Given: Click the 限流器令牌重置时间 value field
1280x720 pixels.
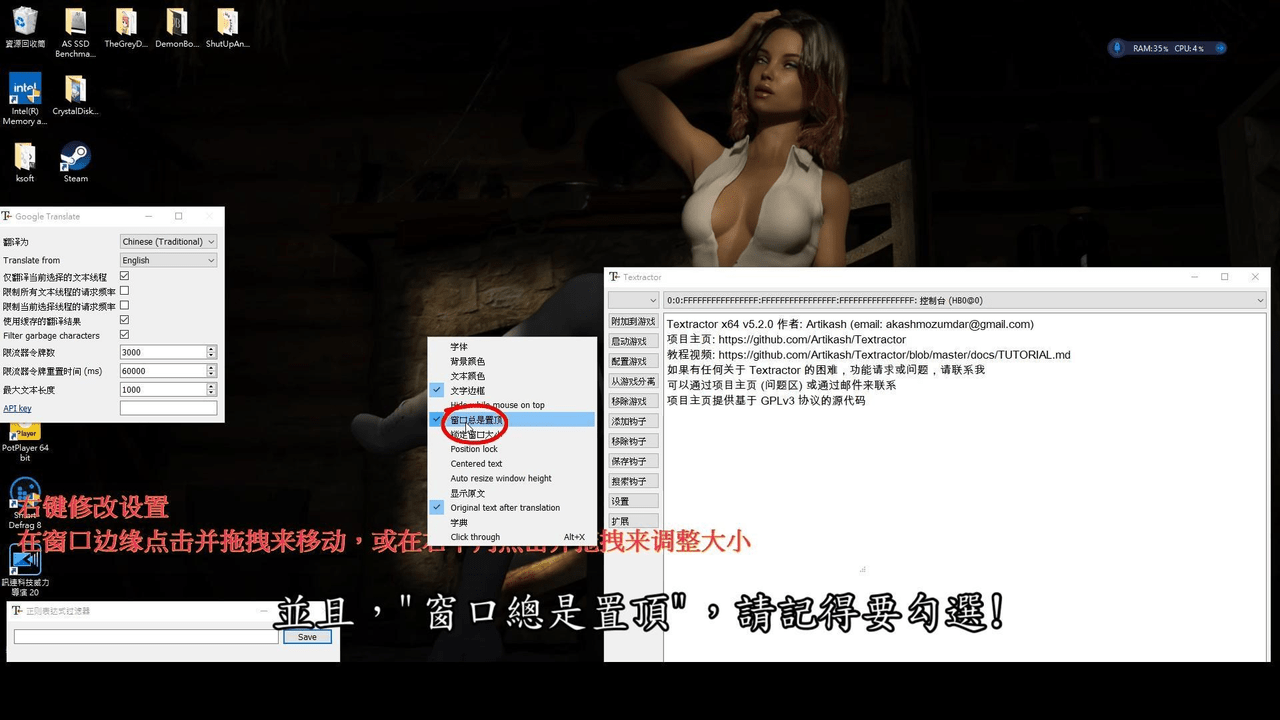Looking at the screenshot, I should [163, 371].
